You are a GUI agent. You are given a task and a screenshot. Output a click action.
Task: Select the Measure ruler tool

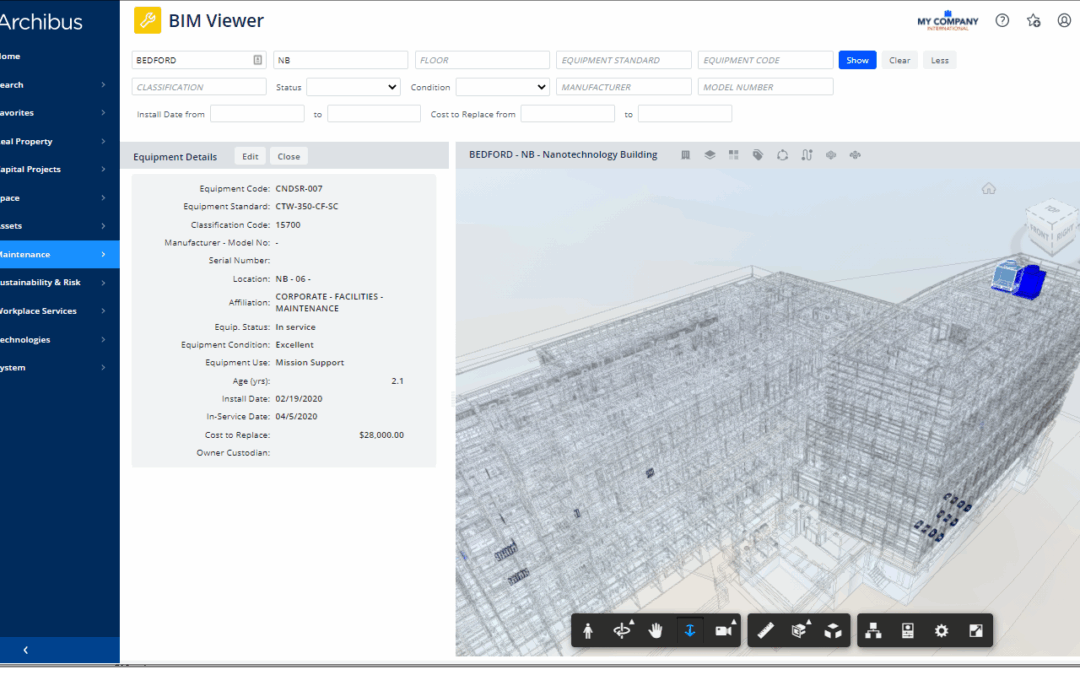[765, 630]
